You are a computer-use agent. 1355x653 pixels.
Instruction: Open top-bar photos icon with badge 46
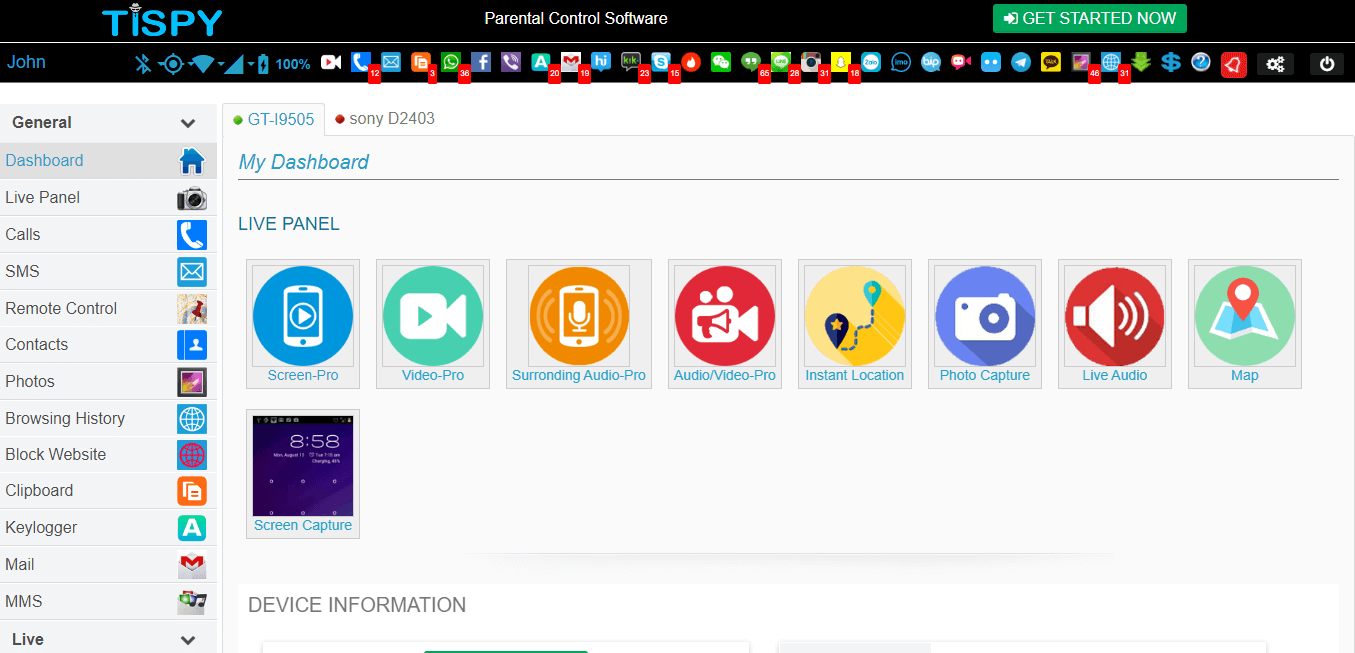(1081, 62)
